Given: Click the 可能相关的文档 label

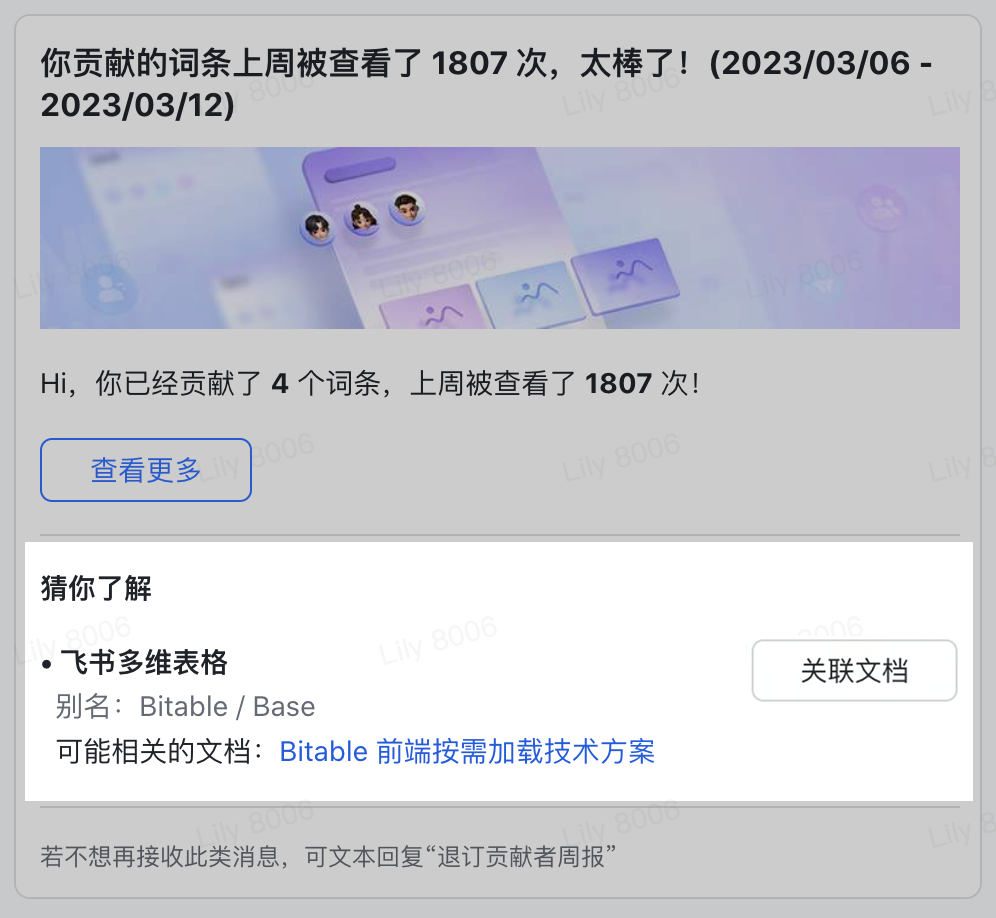Looking at the screenshot, I should (x=159, y=752).
